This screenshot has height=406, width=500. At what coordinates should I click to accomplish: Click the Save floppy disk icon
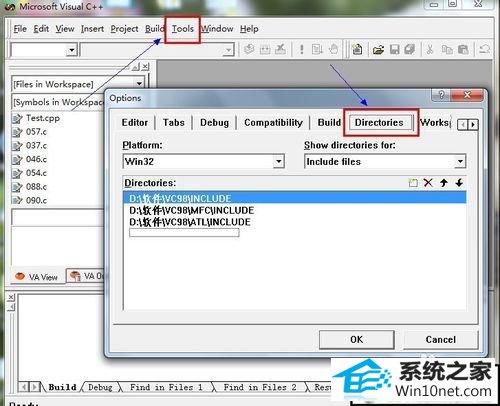tap(395, 50)
